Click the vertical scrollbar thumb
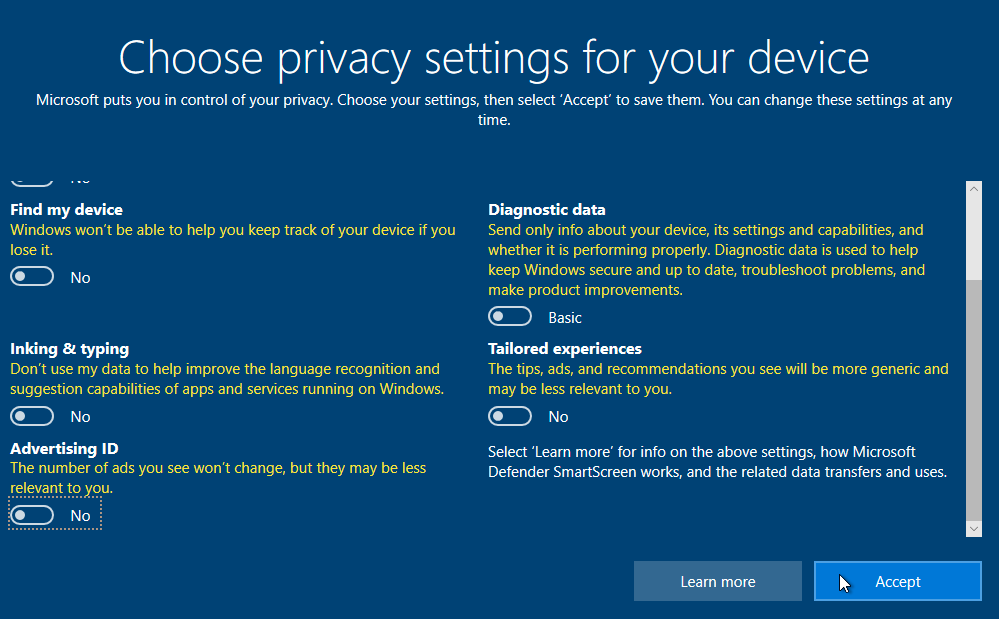The width and height of the screenshot is (999, 619). click(x=974, y=400)
